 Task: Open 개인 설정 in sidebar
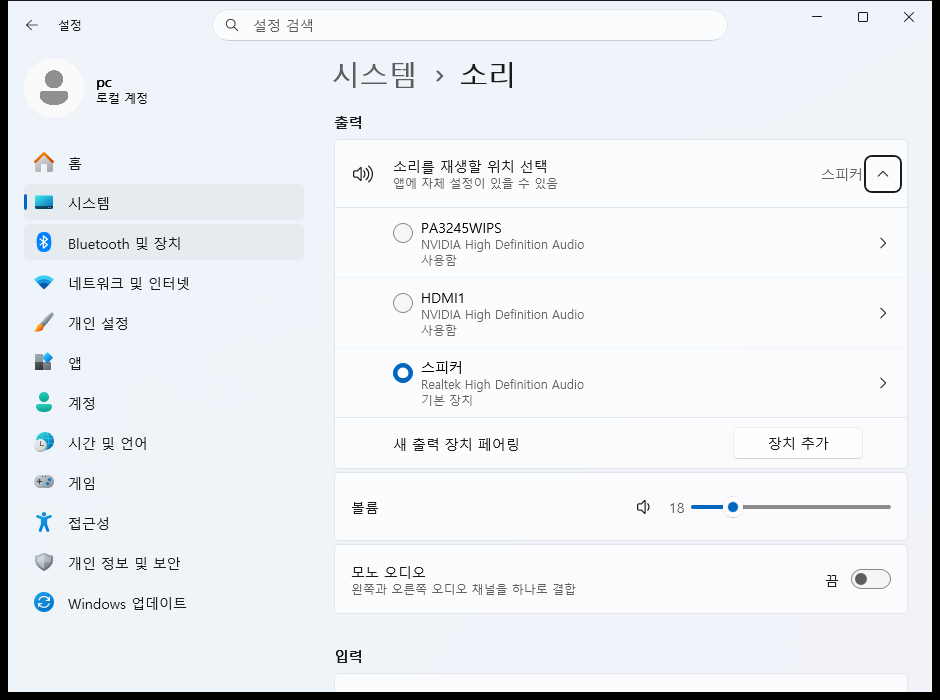point(164,323)
